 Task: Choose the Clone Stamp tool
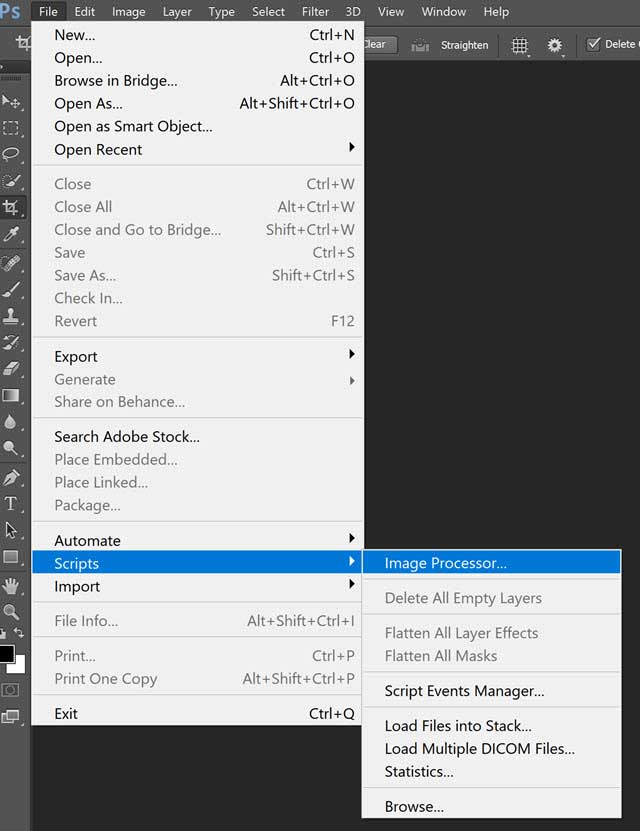(x=12, y=314)
